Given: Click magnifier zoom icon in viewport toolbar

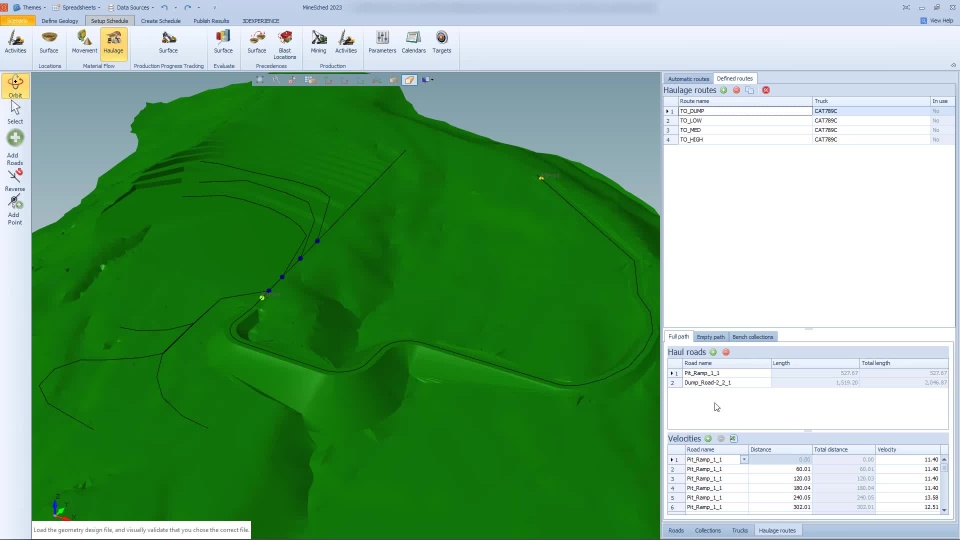Looking at the screenshot, I should 276,80.
